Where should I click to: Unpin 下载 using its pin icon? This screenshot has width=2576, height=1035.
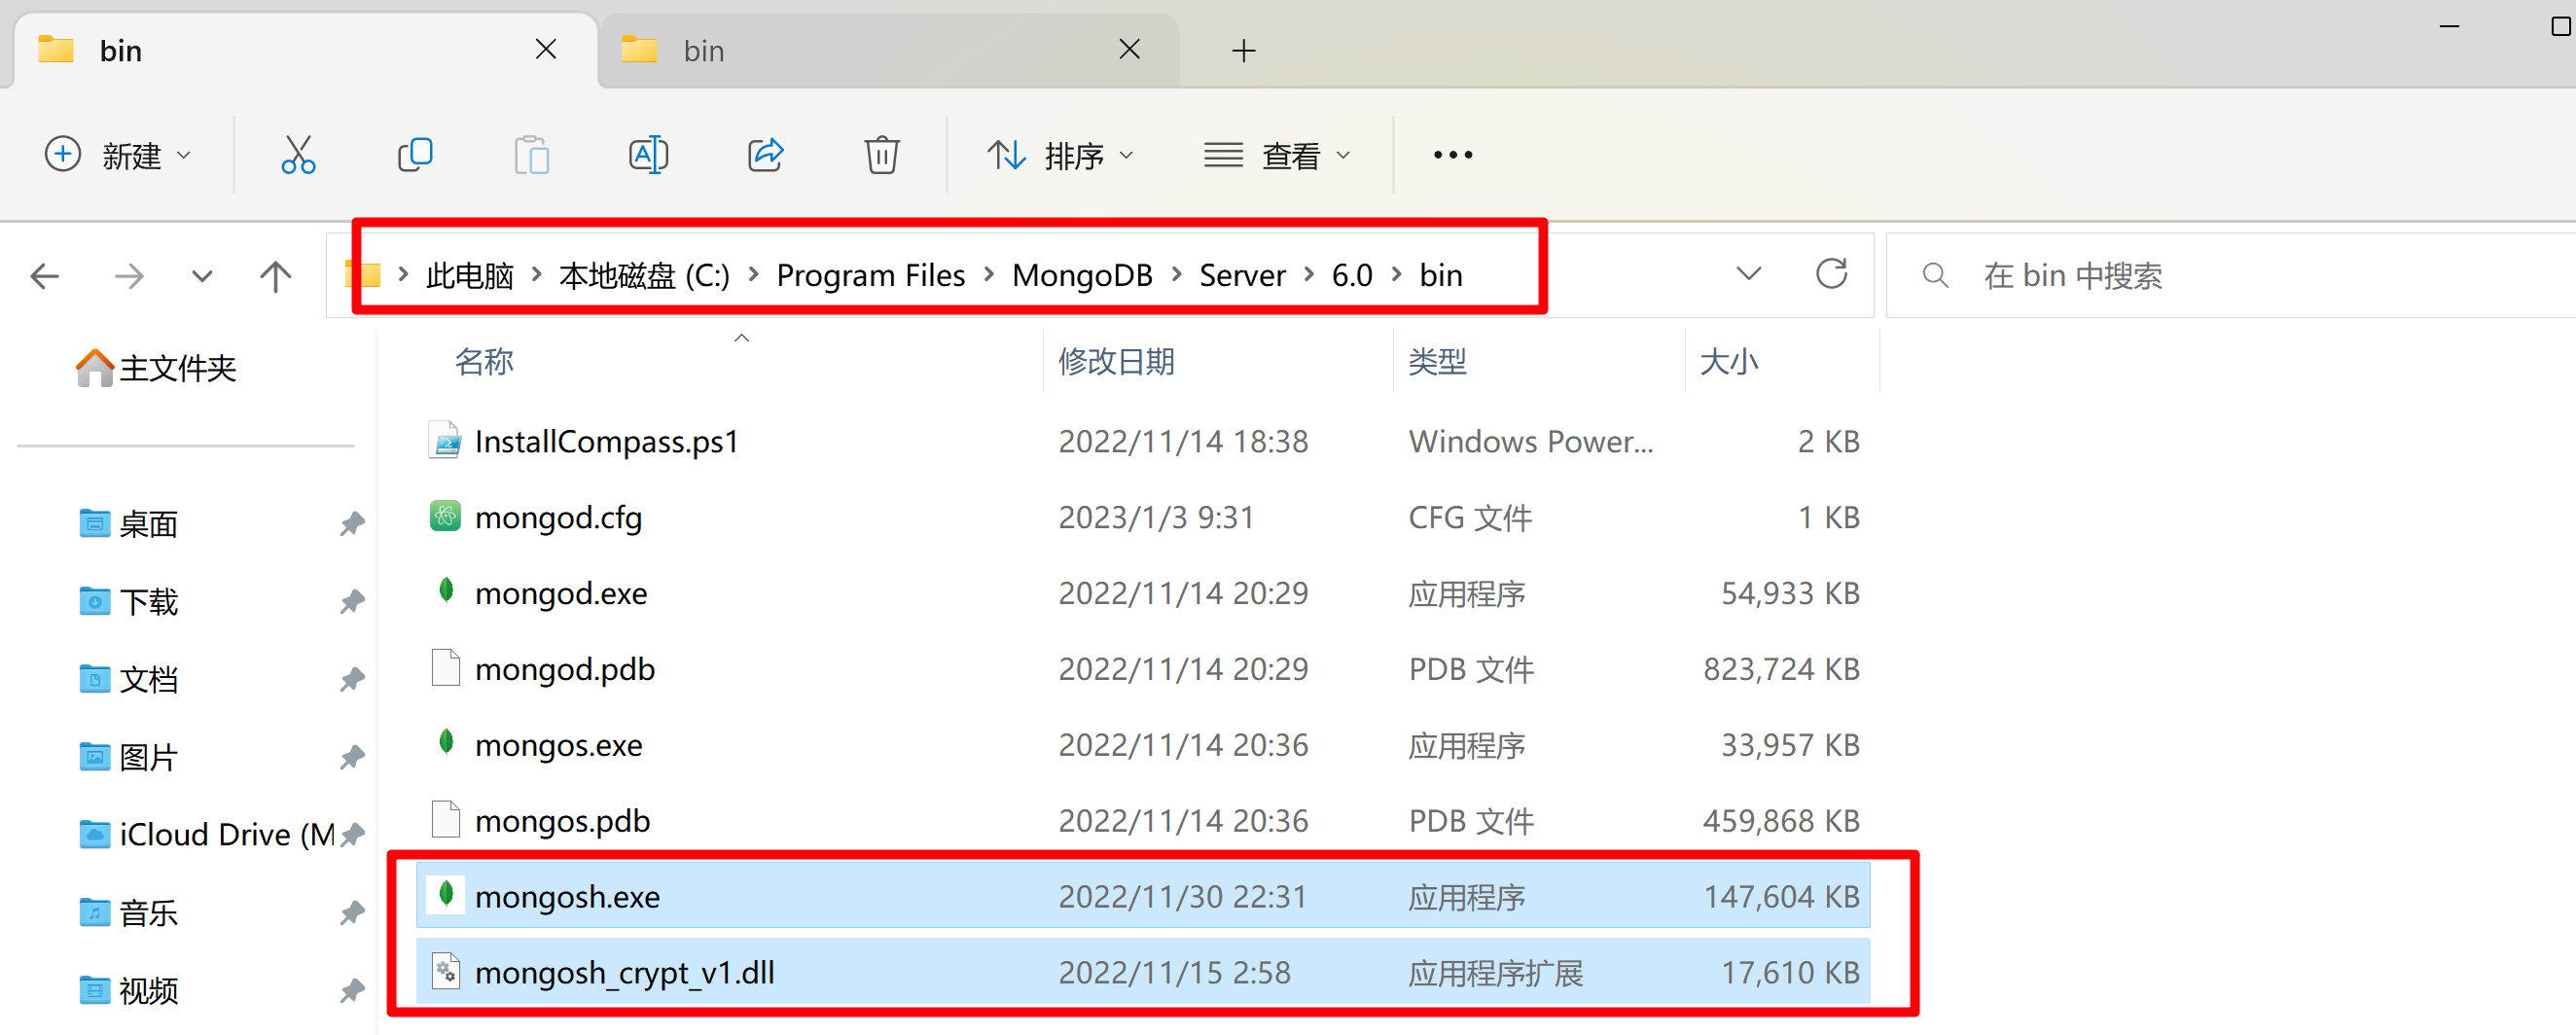point(352,601)
